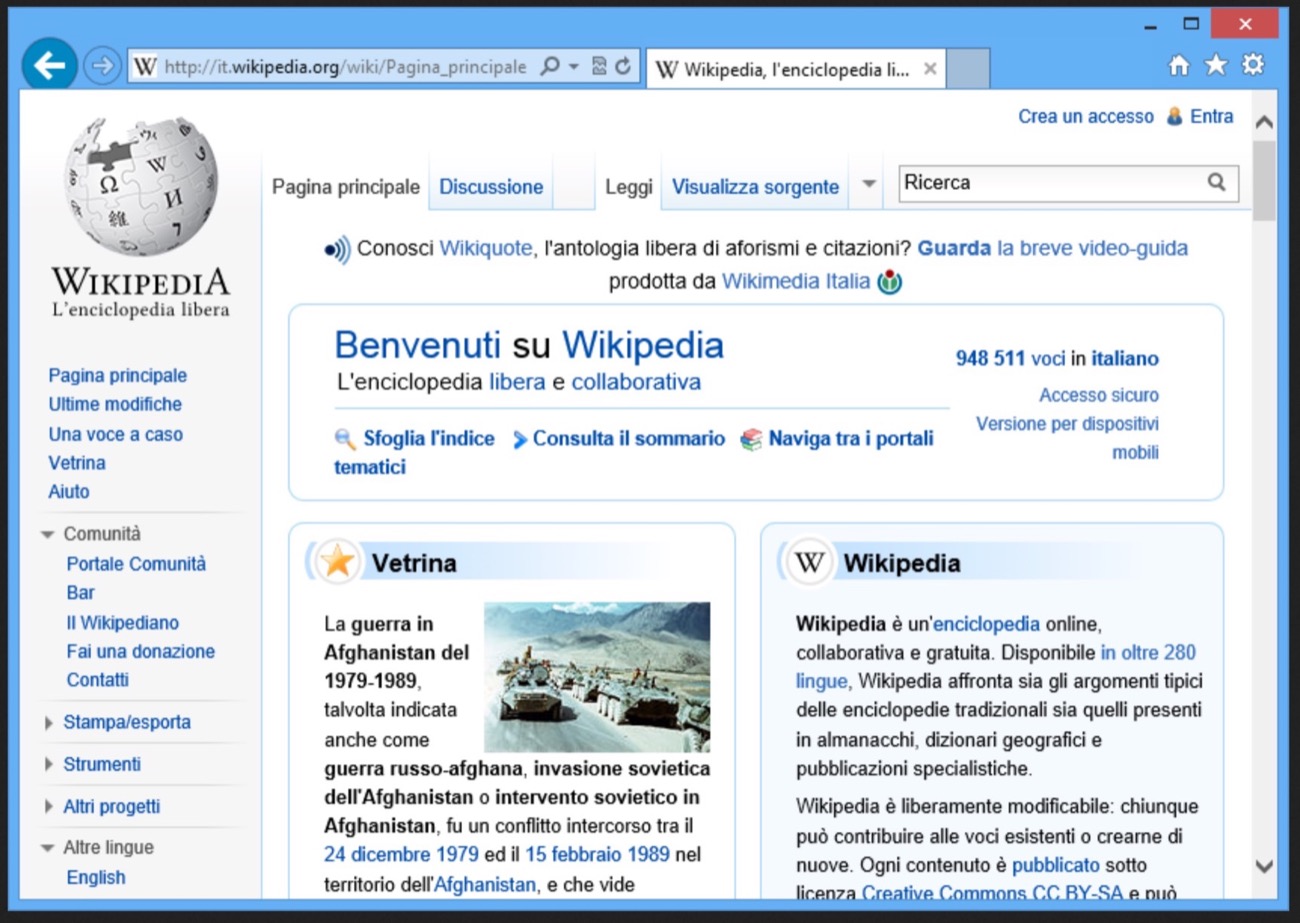Viewport: 1300px width, 923px height.
Task: Click the browser Forward arrow button
Action: point(102,66)
